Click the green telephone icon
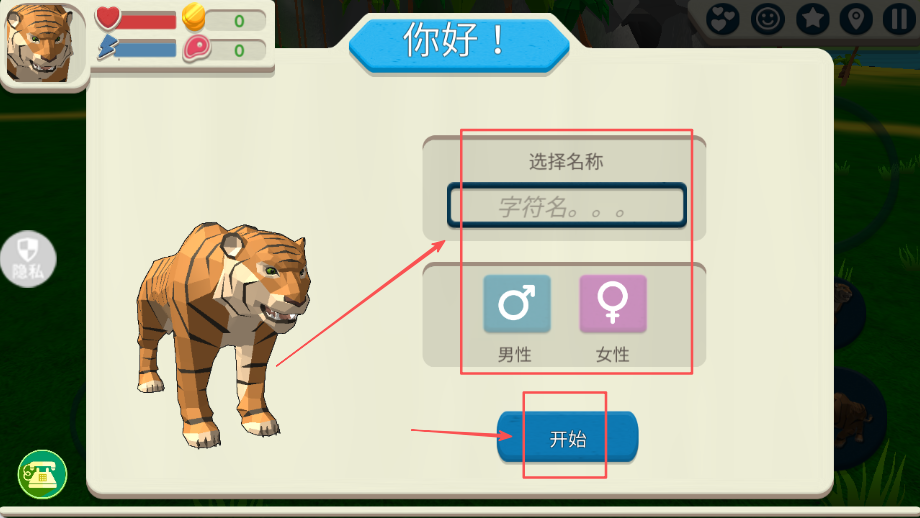 click(42, 474)
